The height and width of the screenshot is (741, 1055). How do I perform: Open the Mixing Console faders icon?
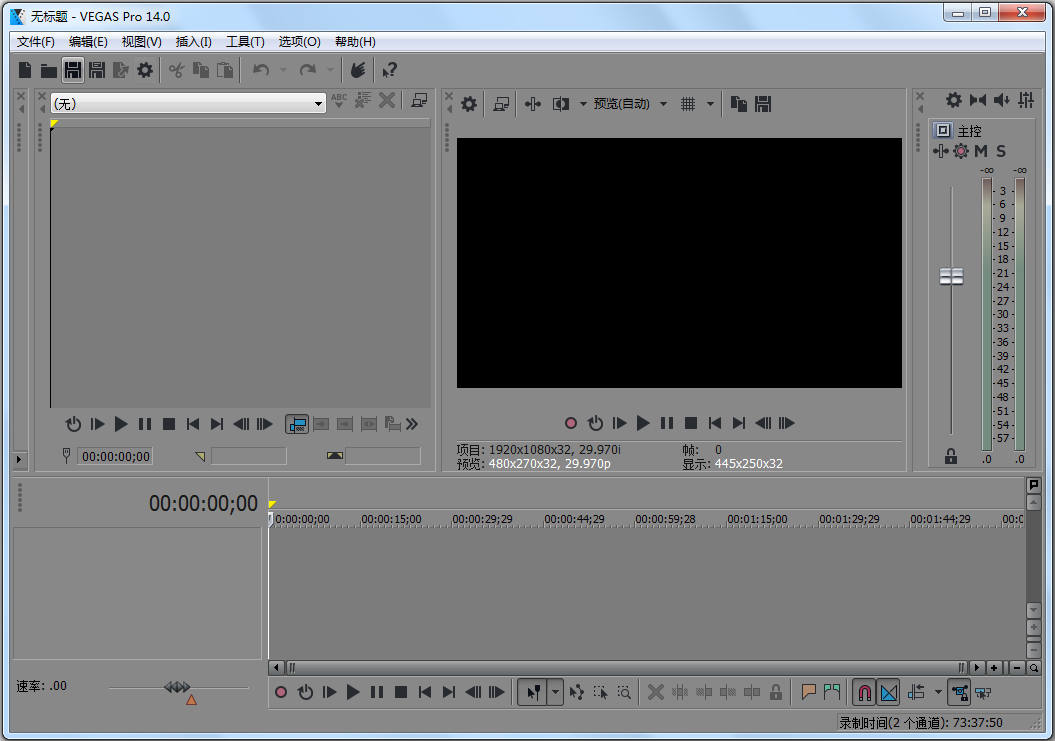click(x=1028, y=100)
